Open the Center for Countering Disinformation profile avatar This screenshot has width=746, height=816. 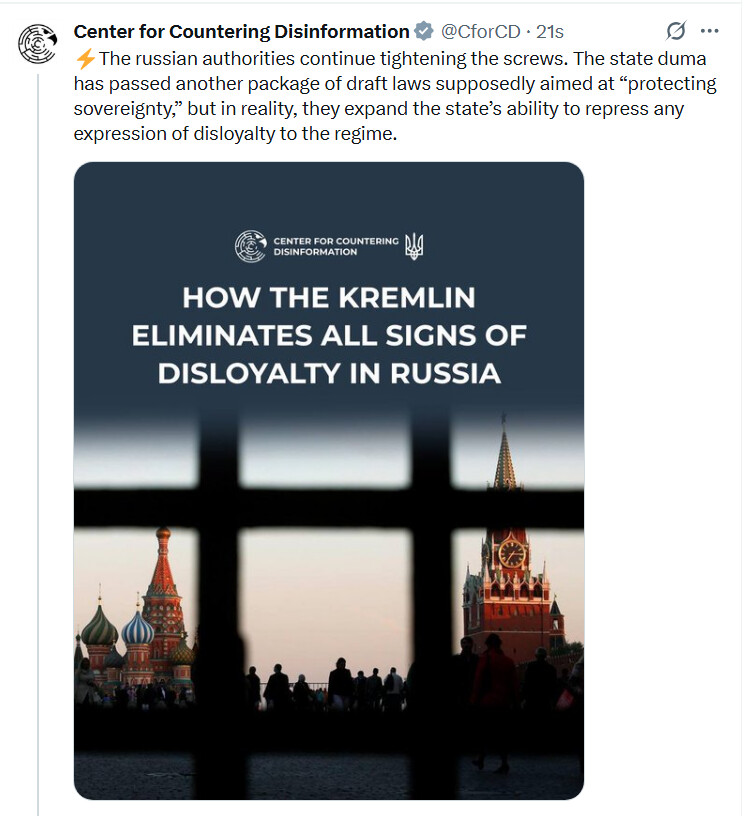37,43
